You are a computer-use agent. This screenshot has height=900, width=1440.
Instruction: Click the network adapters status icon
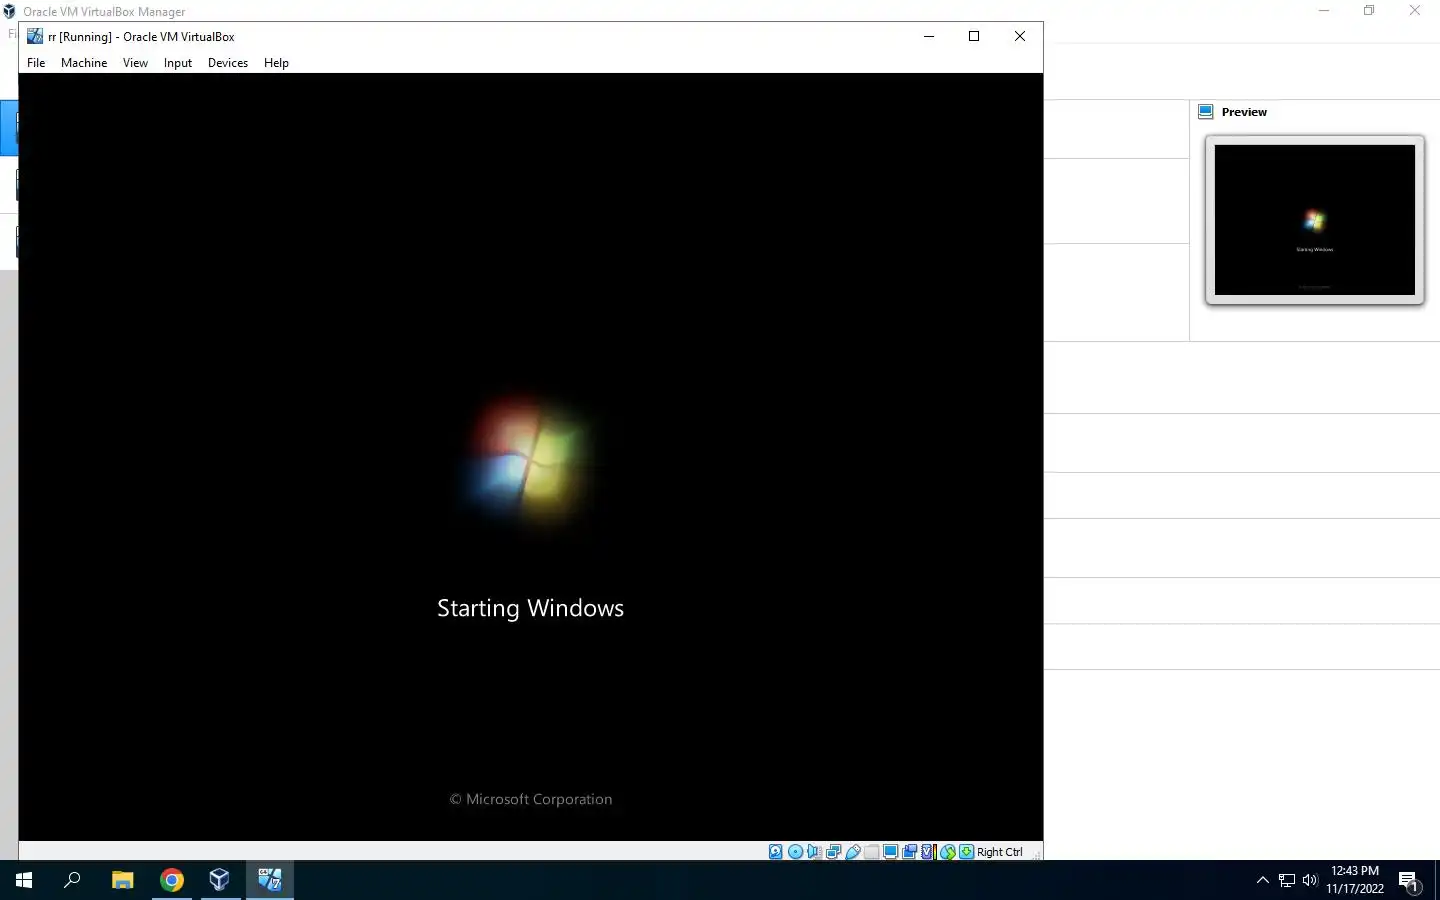point(833,852)
